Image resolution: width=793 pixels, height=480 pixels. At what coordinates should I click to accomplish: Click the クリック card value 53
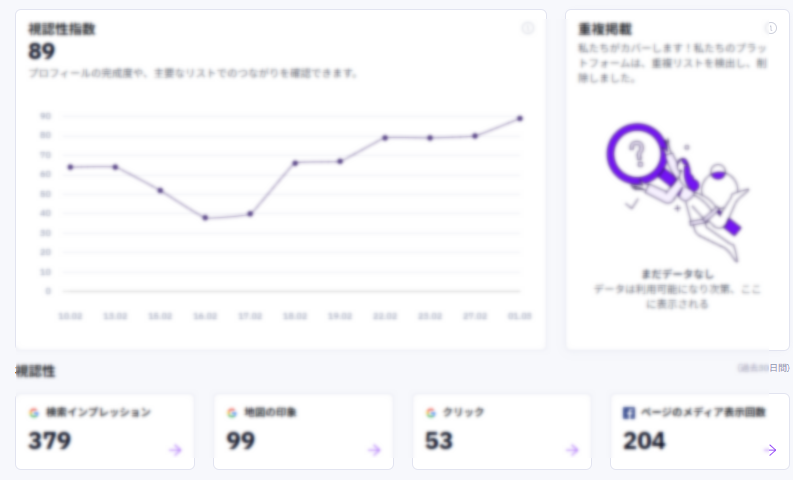pyautogui.click(x=439, y=441)
